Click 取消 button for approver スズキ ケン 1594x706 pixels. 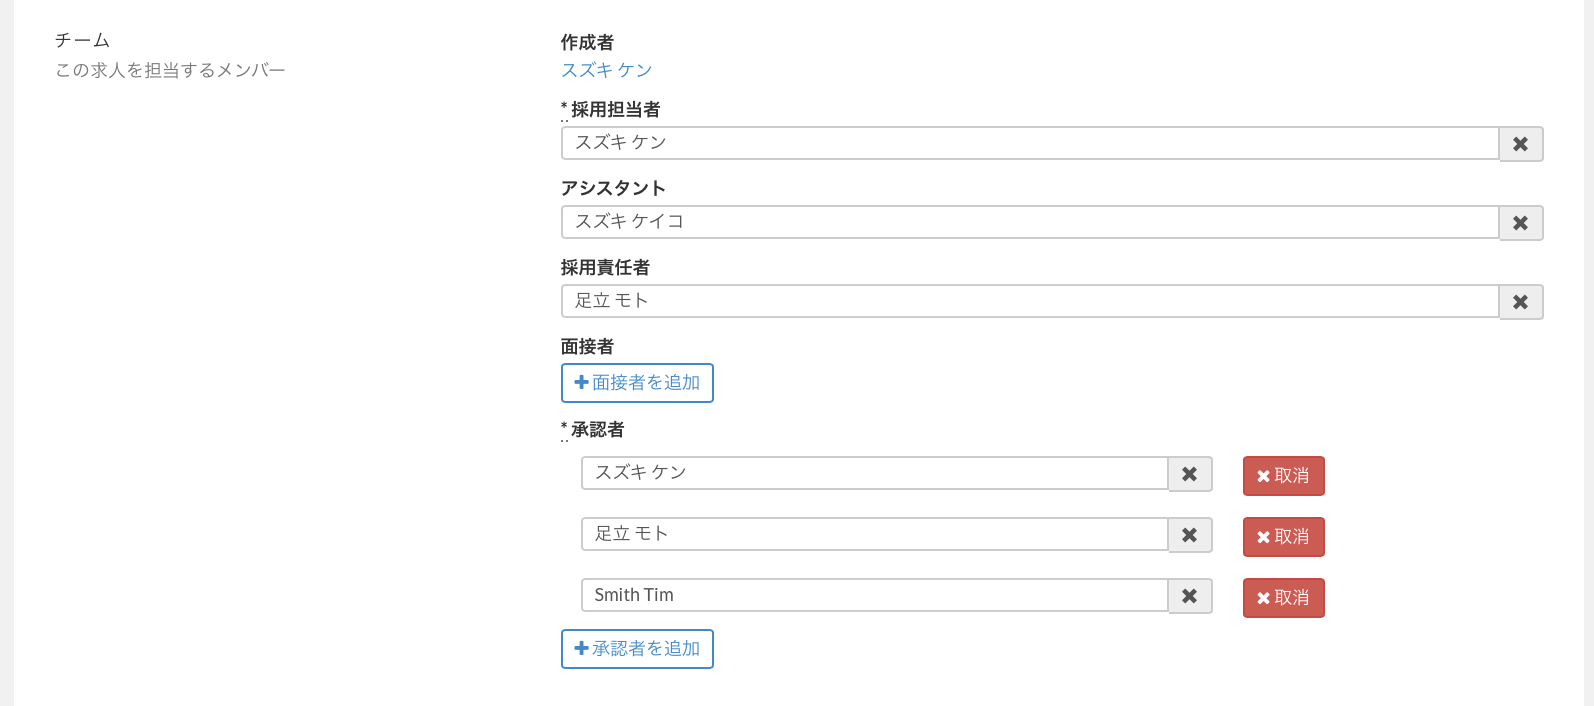(1283, 476)
